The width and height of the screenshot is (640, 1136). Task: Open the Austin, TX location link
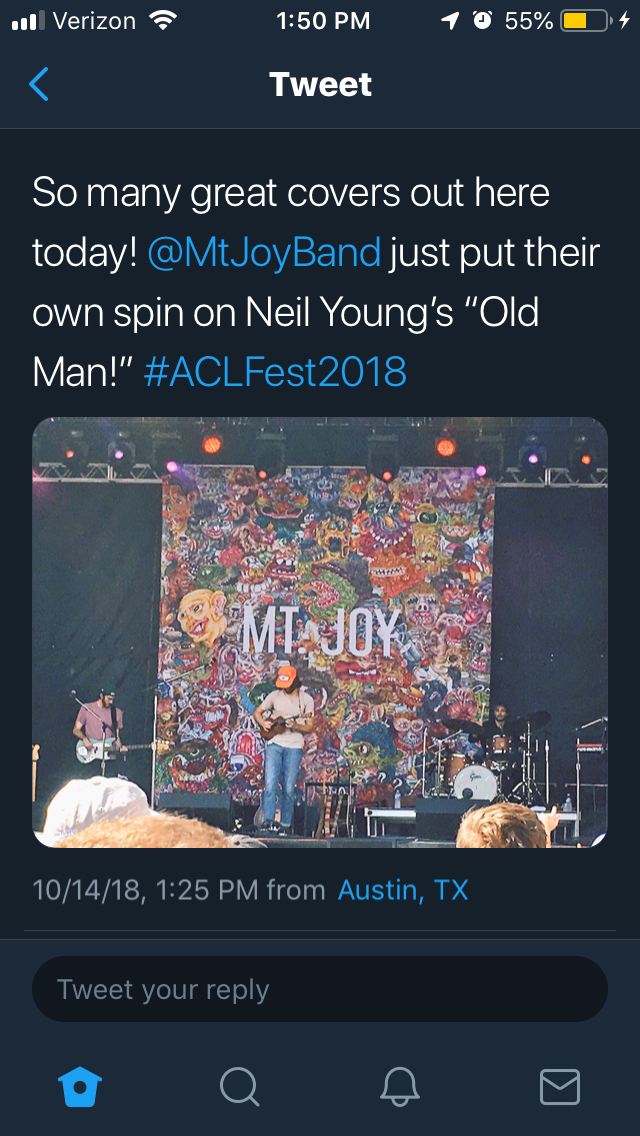(403, 889)
